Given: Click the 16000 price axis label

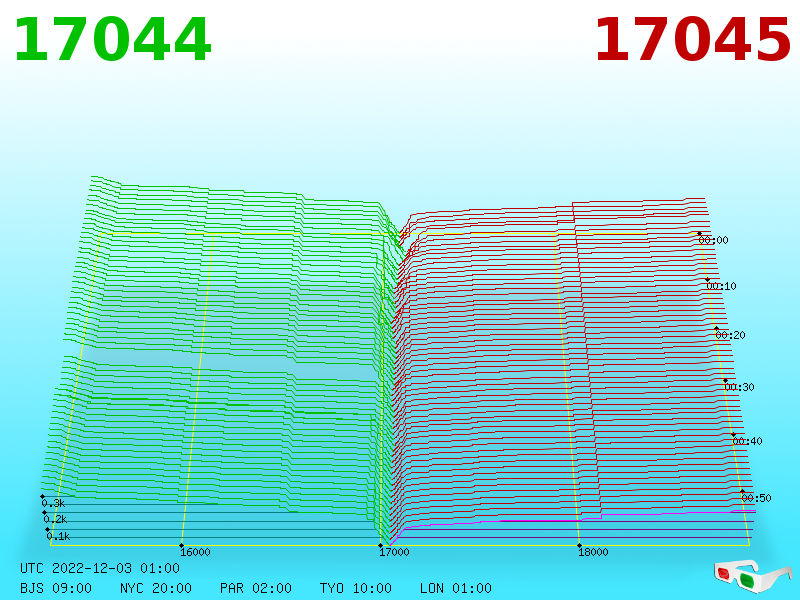Looking at the screenshot, I should (x=195, y=552).
